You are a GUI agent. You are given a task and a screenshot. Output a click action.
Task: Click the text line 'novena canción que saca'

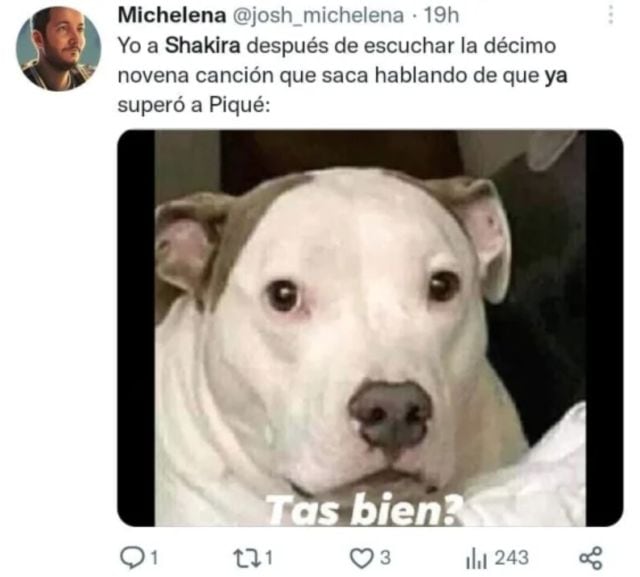[x=243, y=75]
